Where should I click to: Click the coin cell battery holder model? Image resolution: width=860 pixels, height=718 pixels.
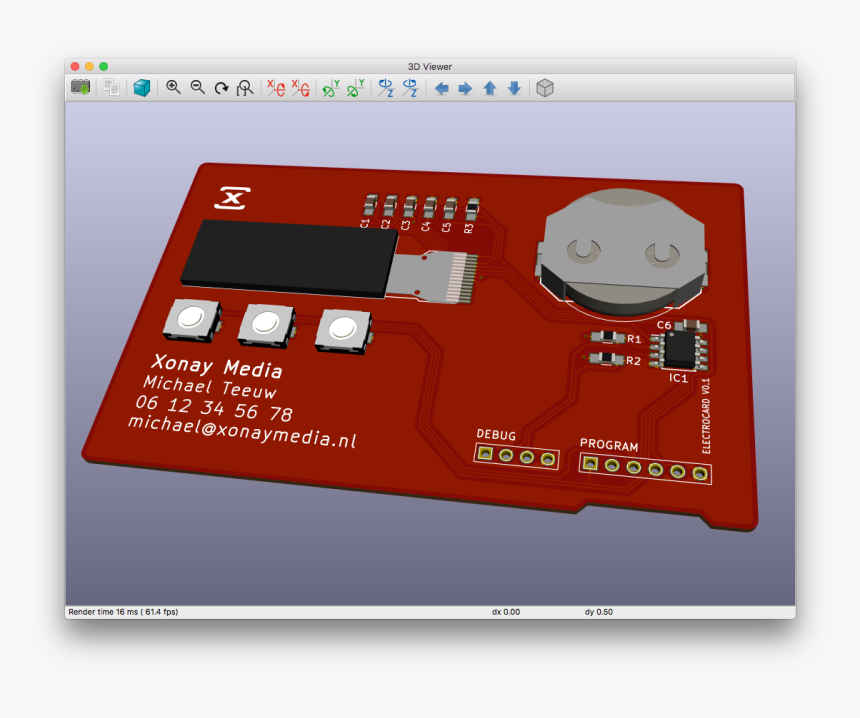[x=621, y=252]
